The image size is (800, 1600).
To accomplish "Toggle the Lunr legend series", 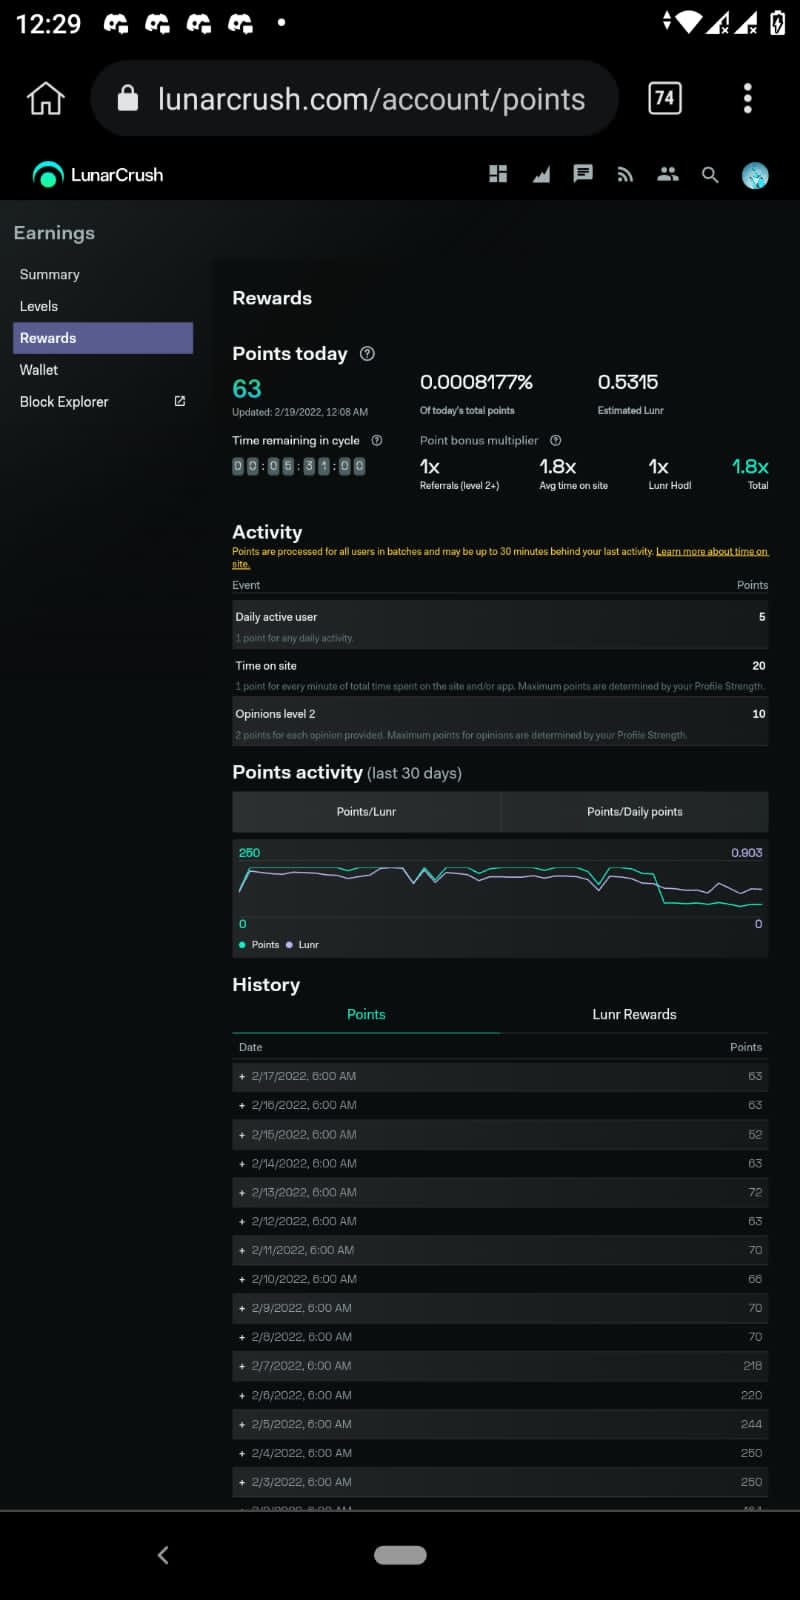I will 302,944.
